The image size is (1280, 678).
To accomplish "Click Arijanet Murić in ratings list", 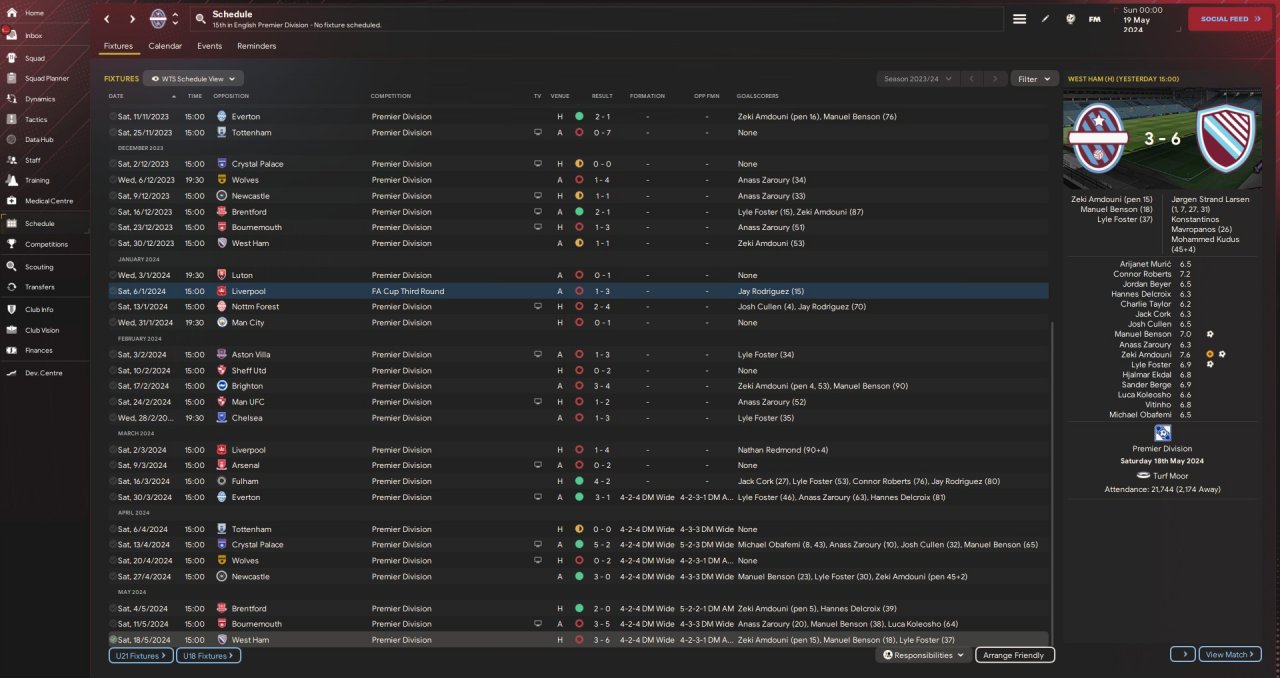I will pos(1144,264).
